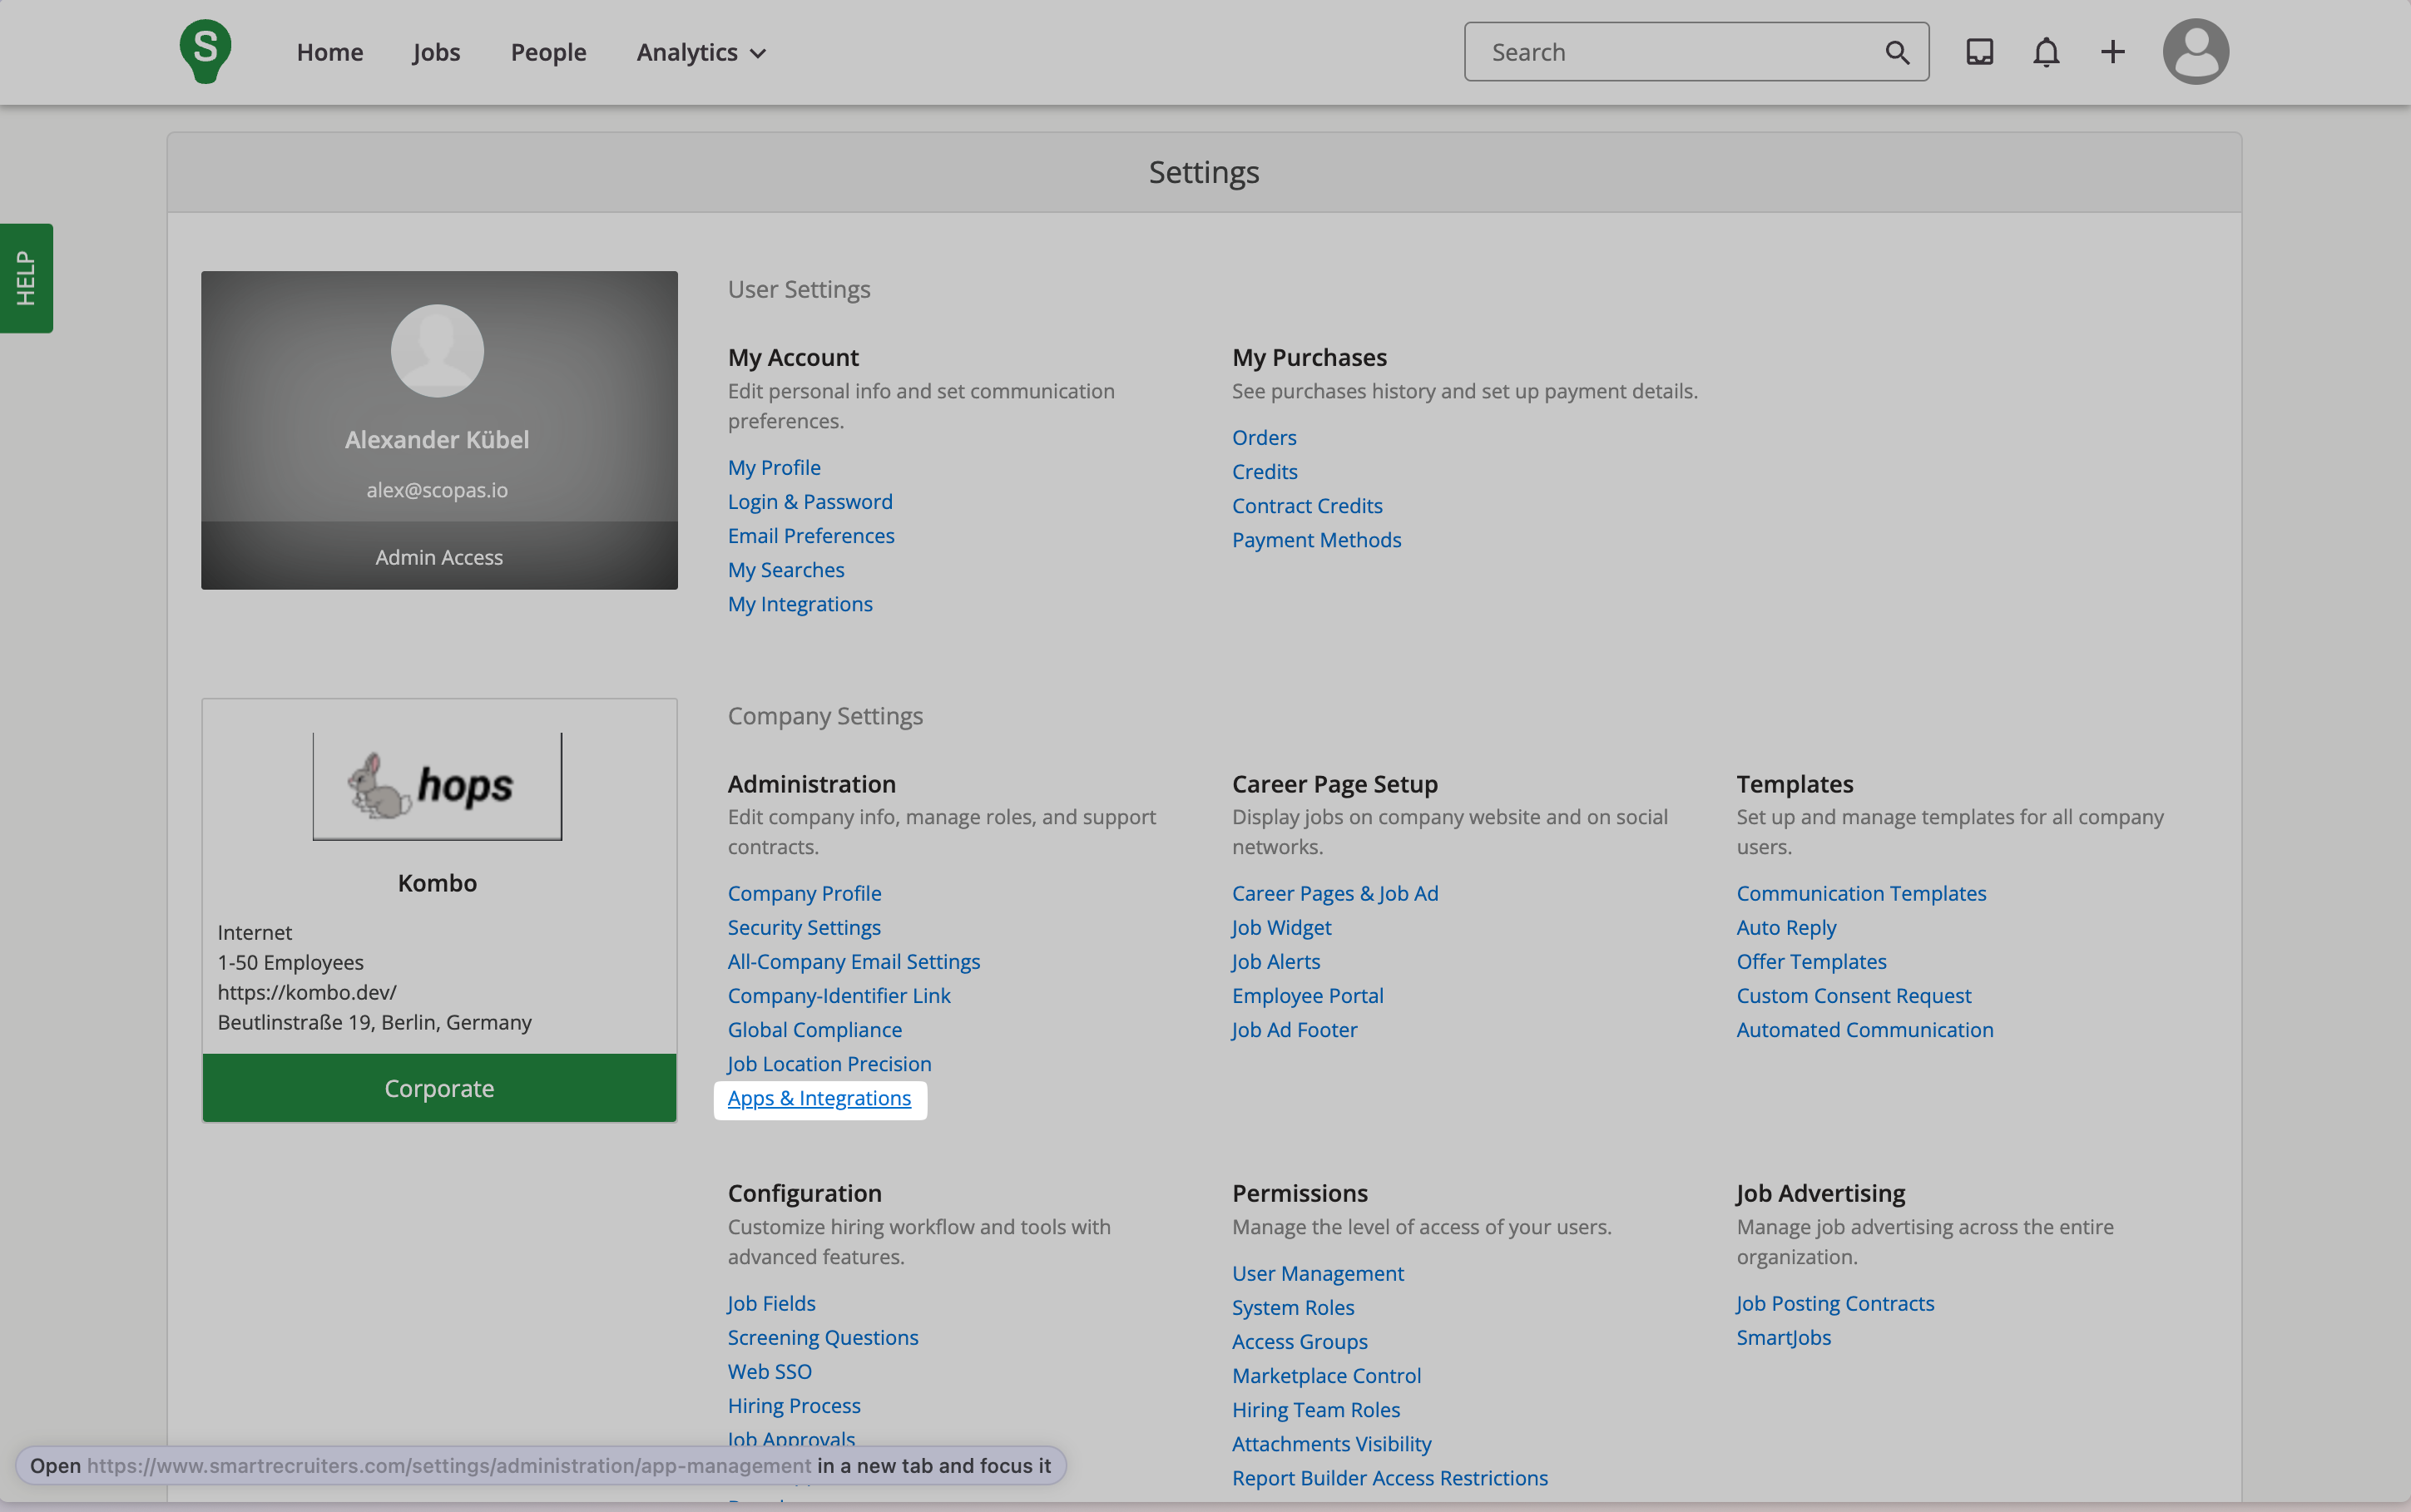The width and height of the screenshot is (2411, 1512).
Task: Click the plus create icon
Action: tap(2112, 52)
